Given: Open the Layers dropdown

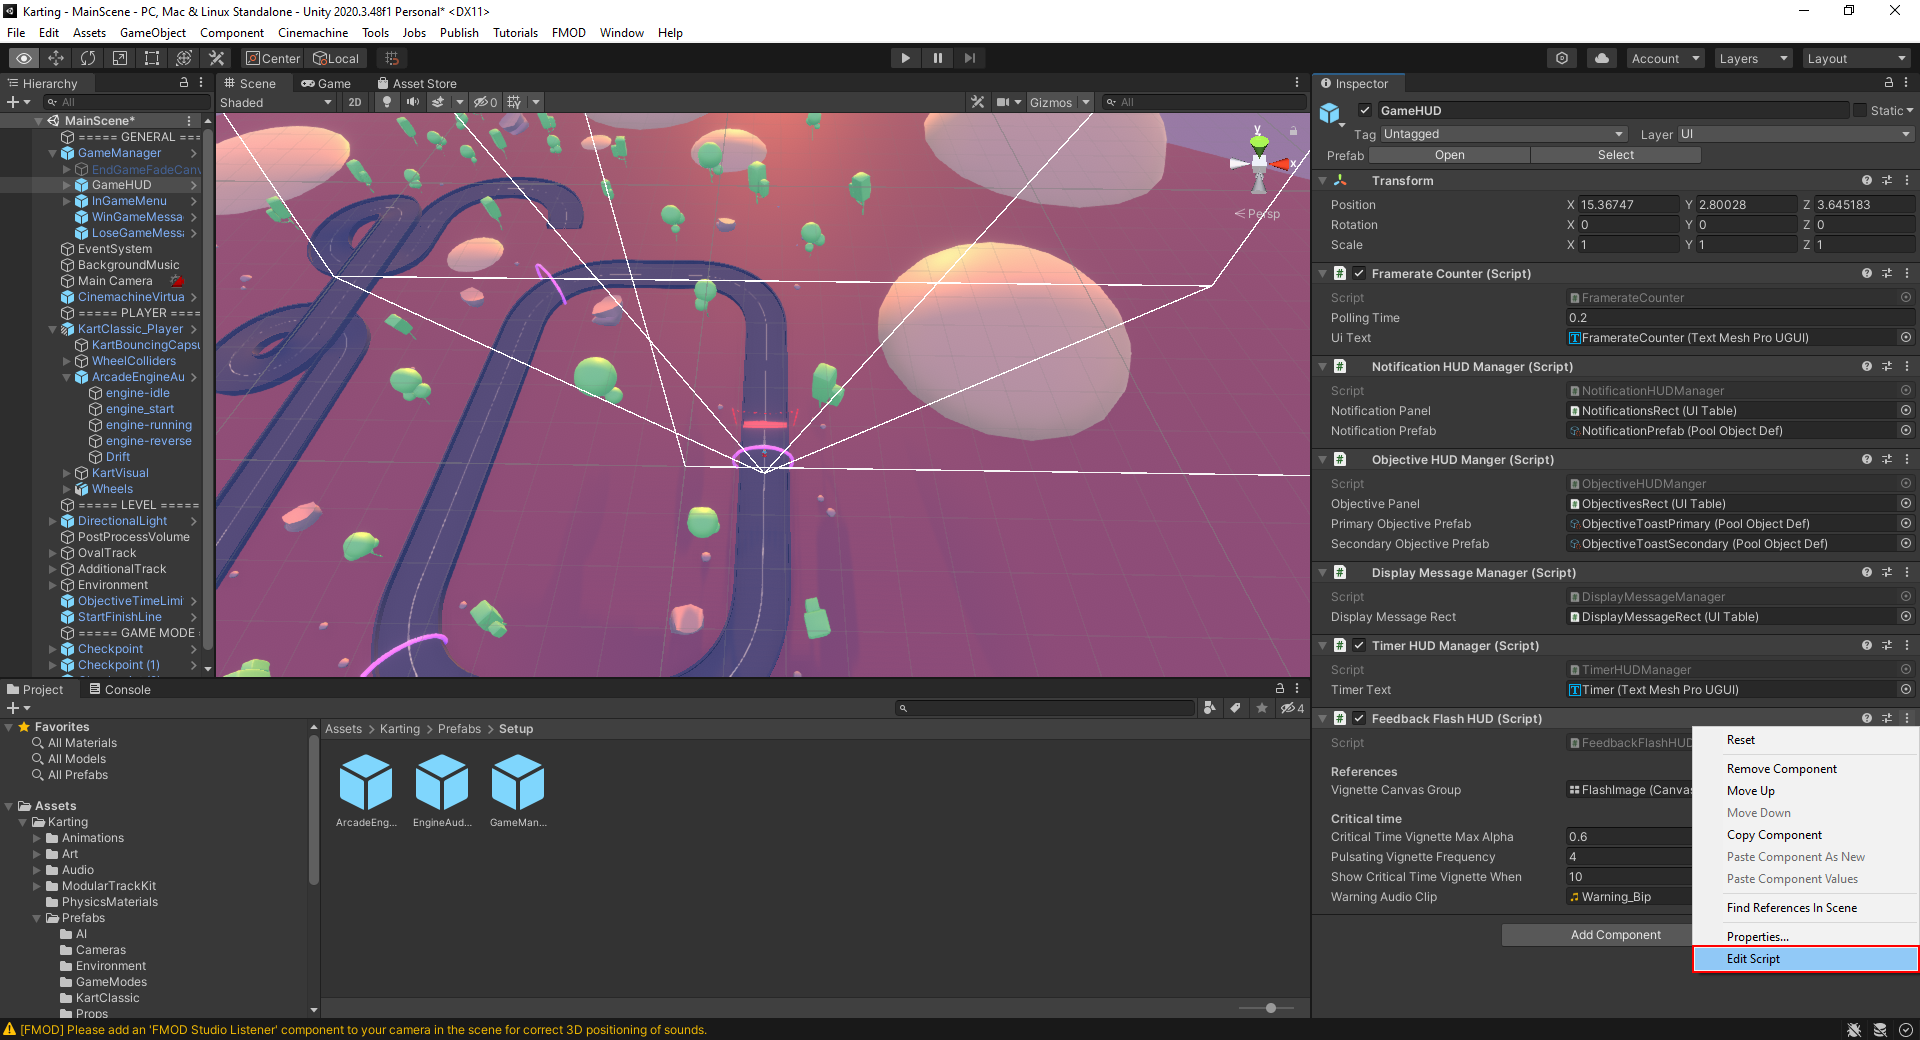Looking at the screenshot, I should point(1753,58).
